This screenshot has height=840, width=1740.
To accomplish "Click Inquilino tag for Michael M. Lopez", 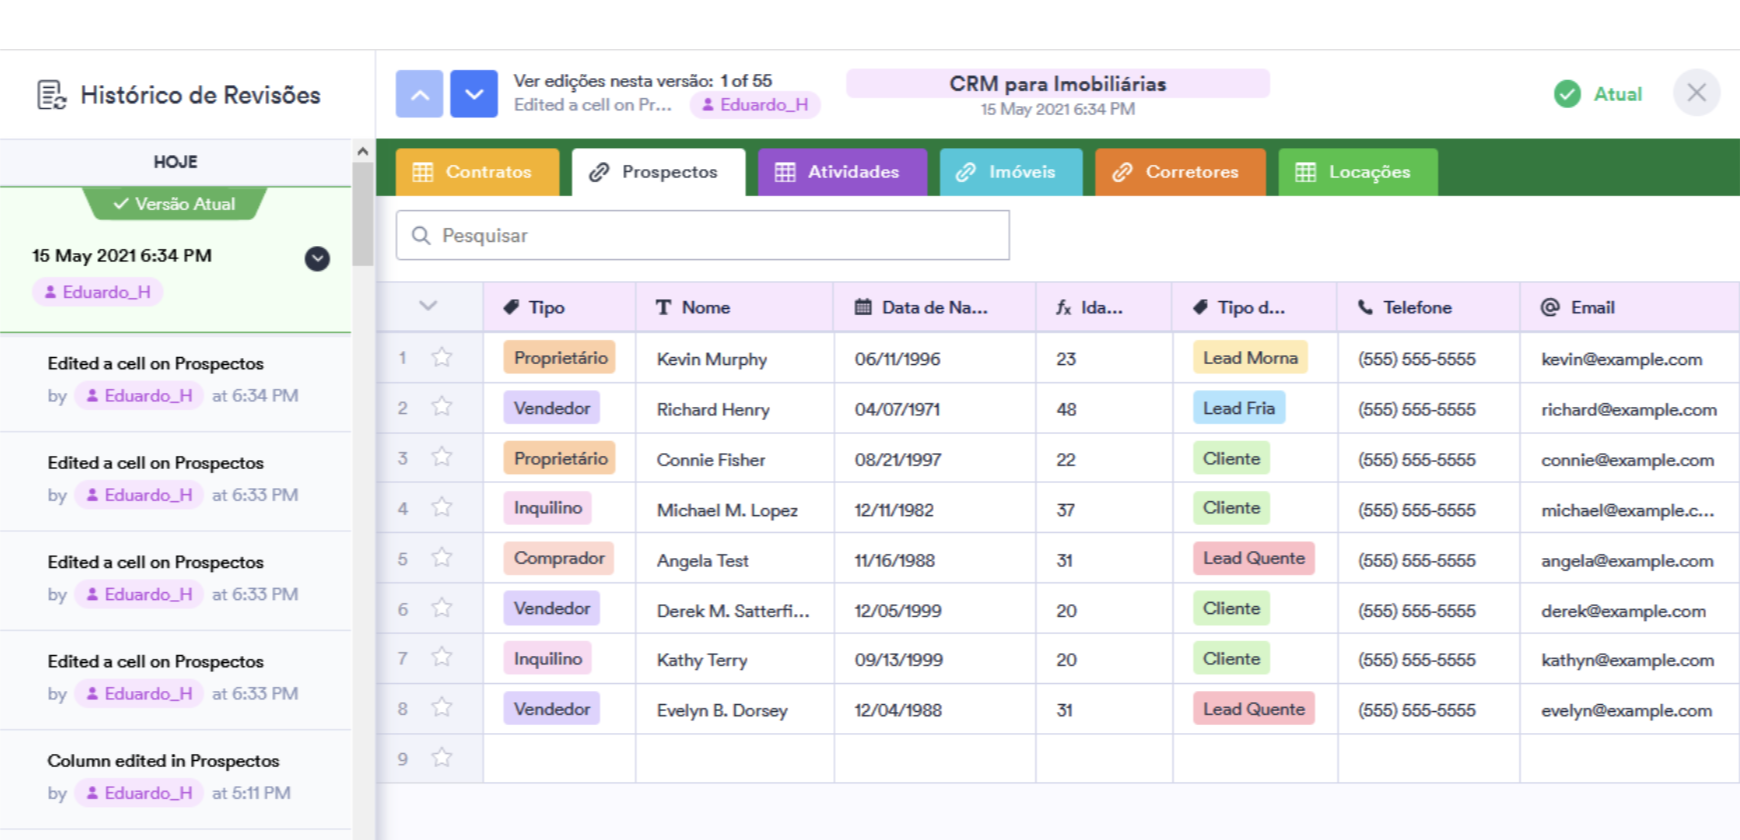I will 548,508.
